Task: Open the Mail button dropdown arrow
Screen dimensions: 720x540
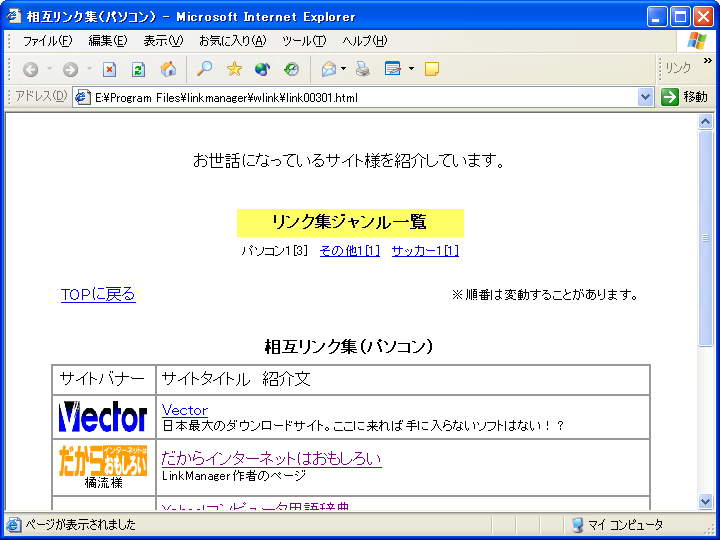Action: 343,69
